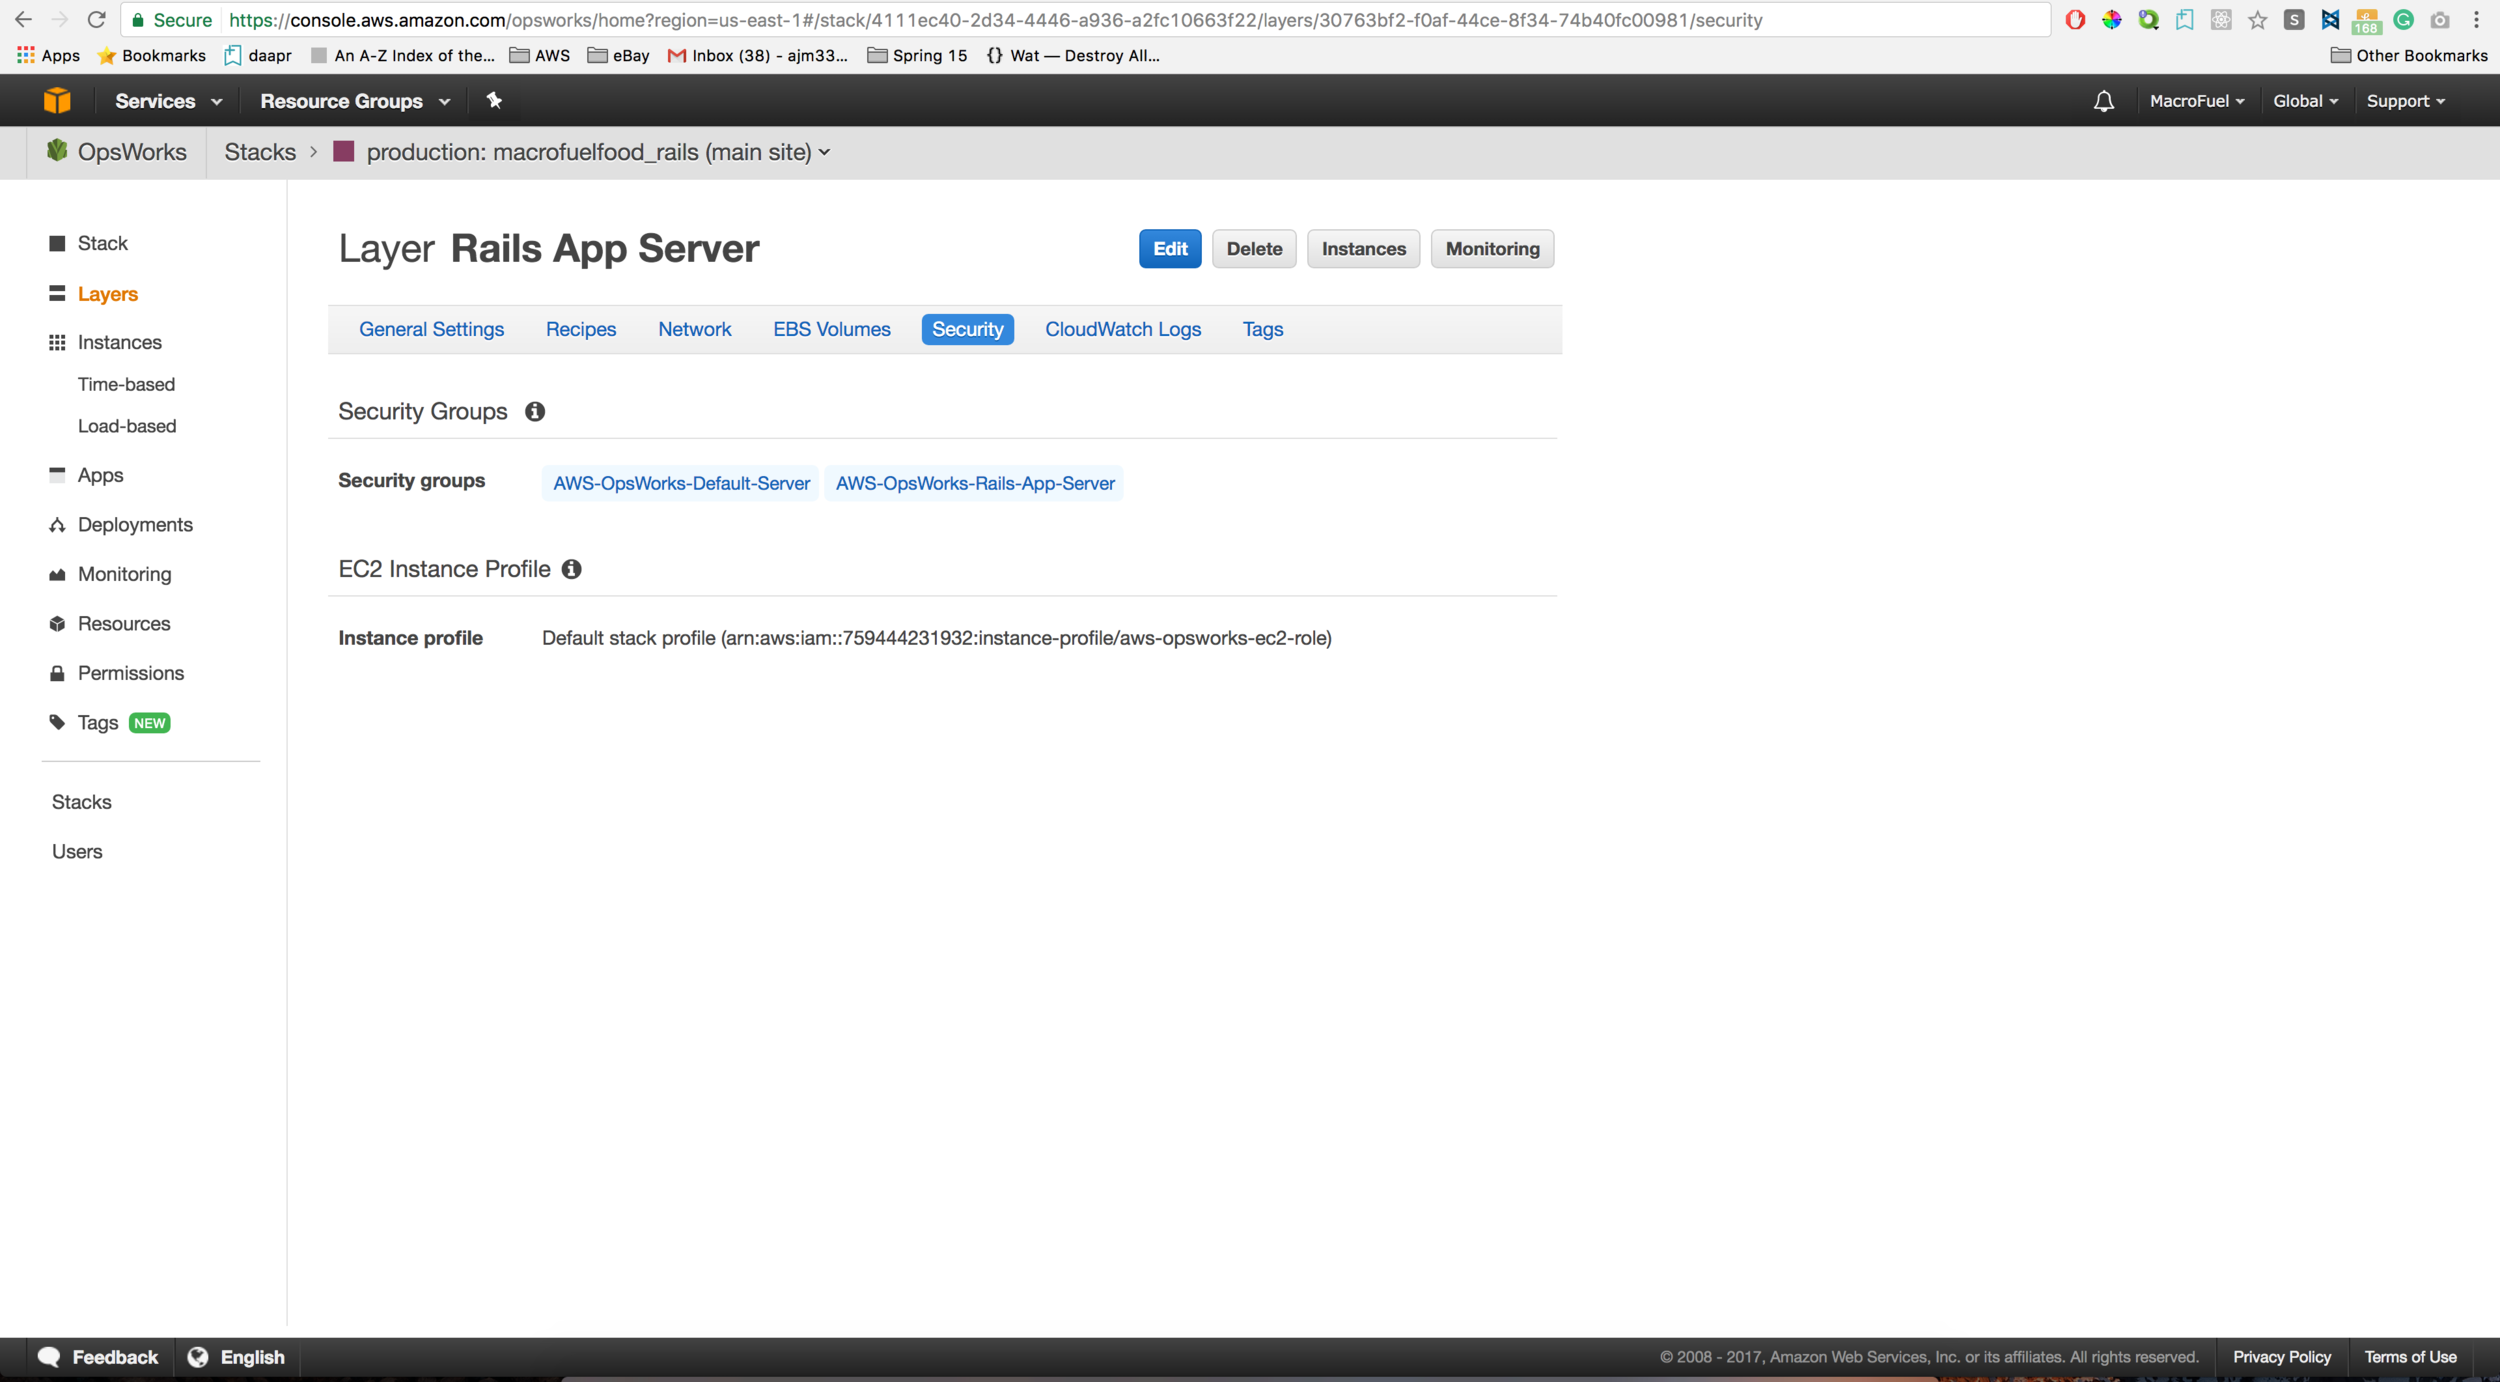This screenshot has width=2500, height=1382.
Task: Click the Resources cube icon in sidebar
Action: tap(57, 623)
